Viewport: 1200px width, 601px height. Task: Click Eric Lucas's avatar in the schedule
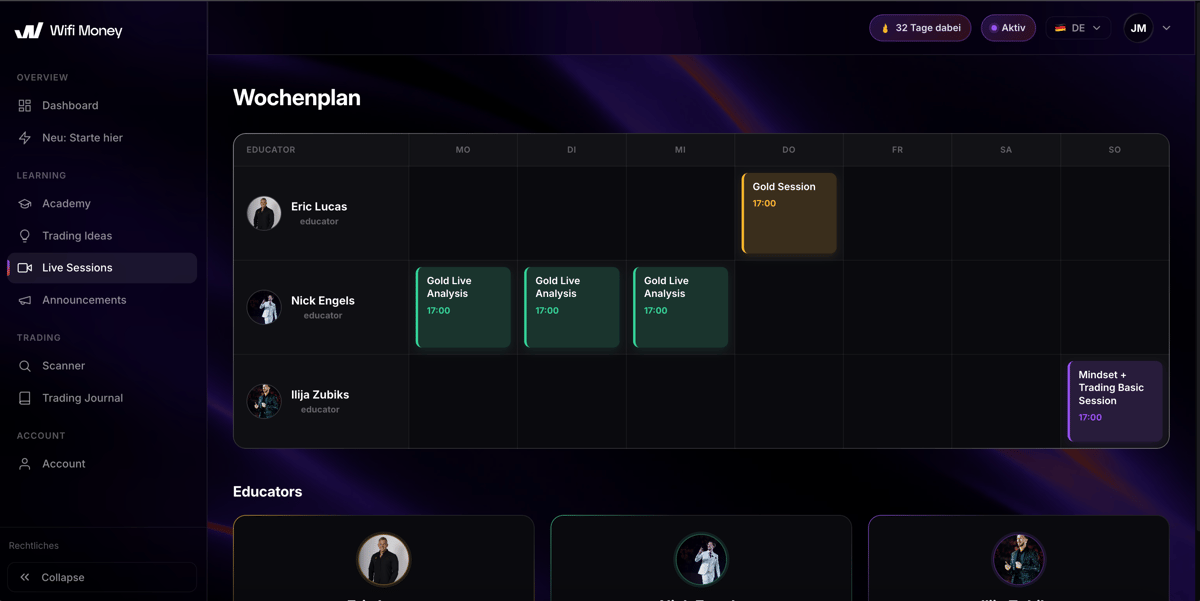(x=264, y=213)
